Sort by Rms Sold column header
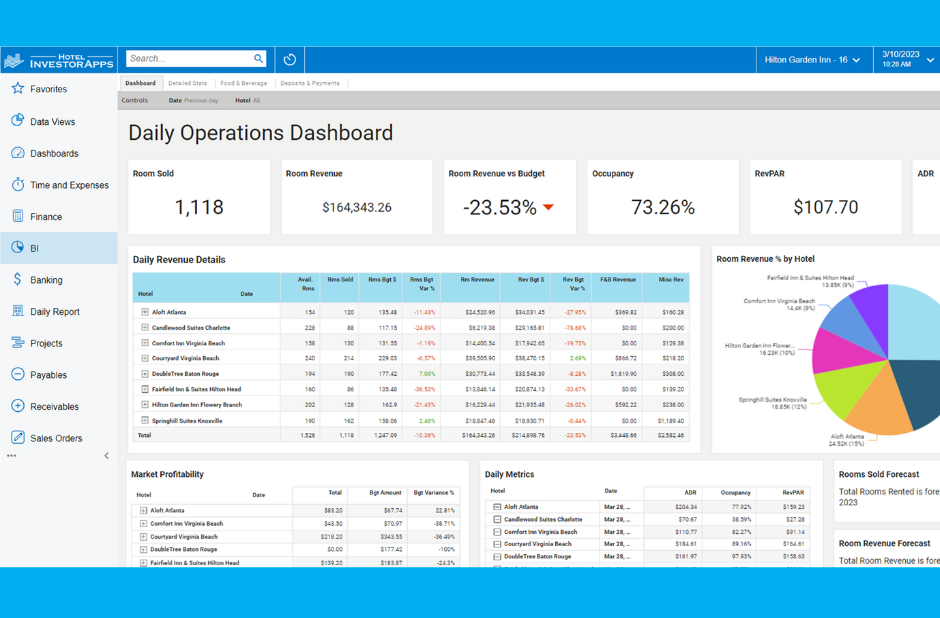The width and height of the screenshot is (940, 618). 340,279
